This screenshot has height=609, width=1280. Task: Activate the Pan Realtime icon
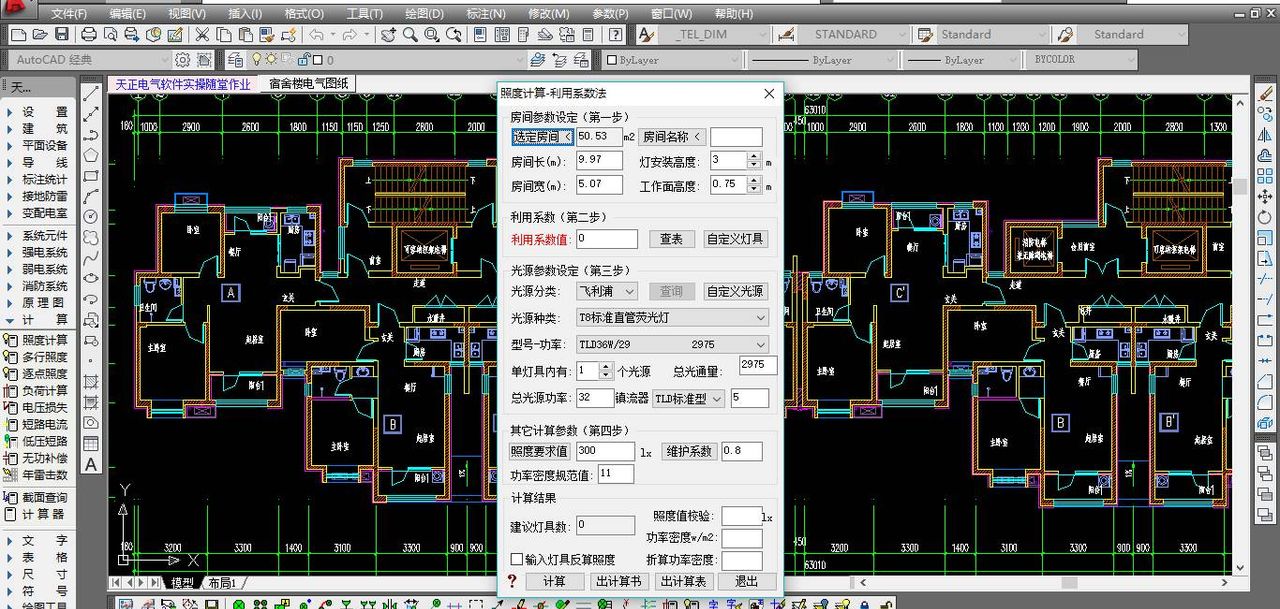pos(388,34)
